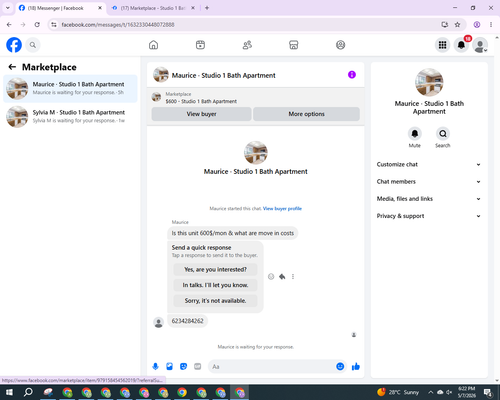Screen dimensions: 500x400
Task: Select the Maurice conversation in the list
Action: [x=70, y=89]
